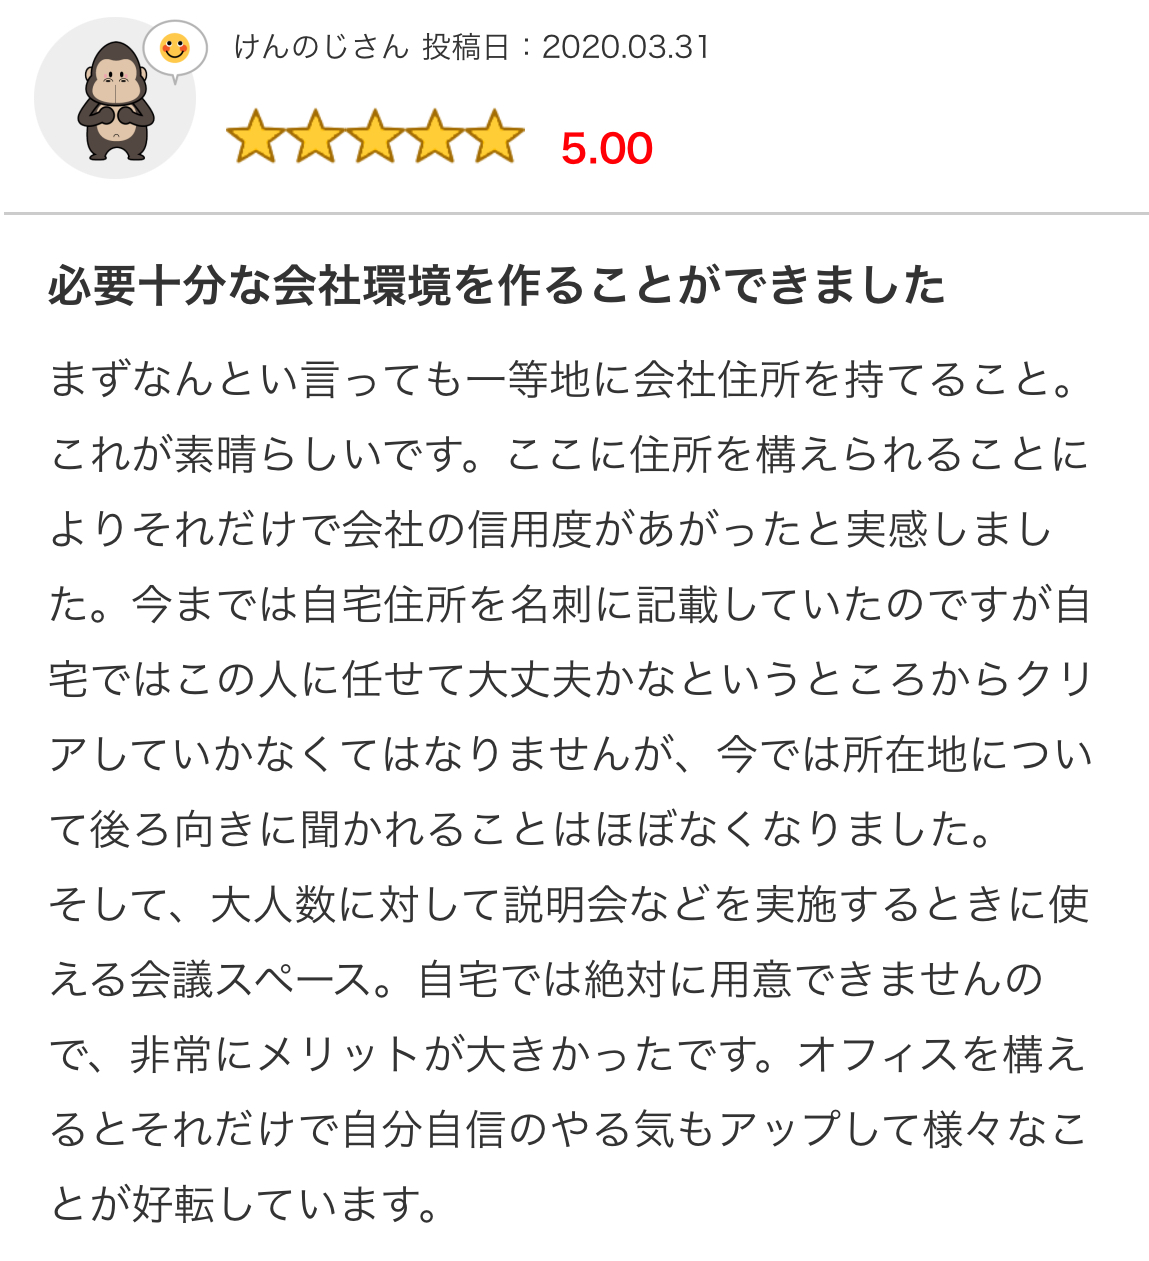
Task: Click the post date 2020.03.31
Action: pos(626,47)
